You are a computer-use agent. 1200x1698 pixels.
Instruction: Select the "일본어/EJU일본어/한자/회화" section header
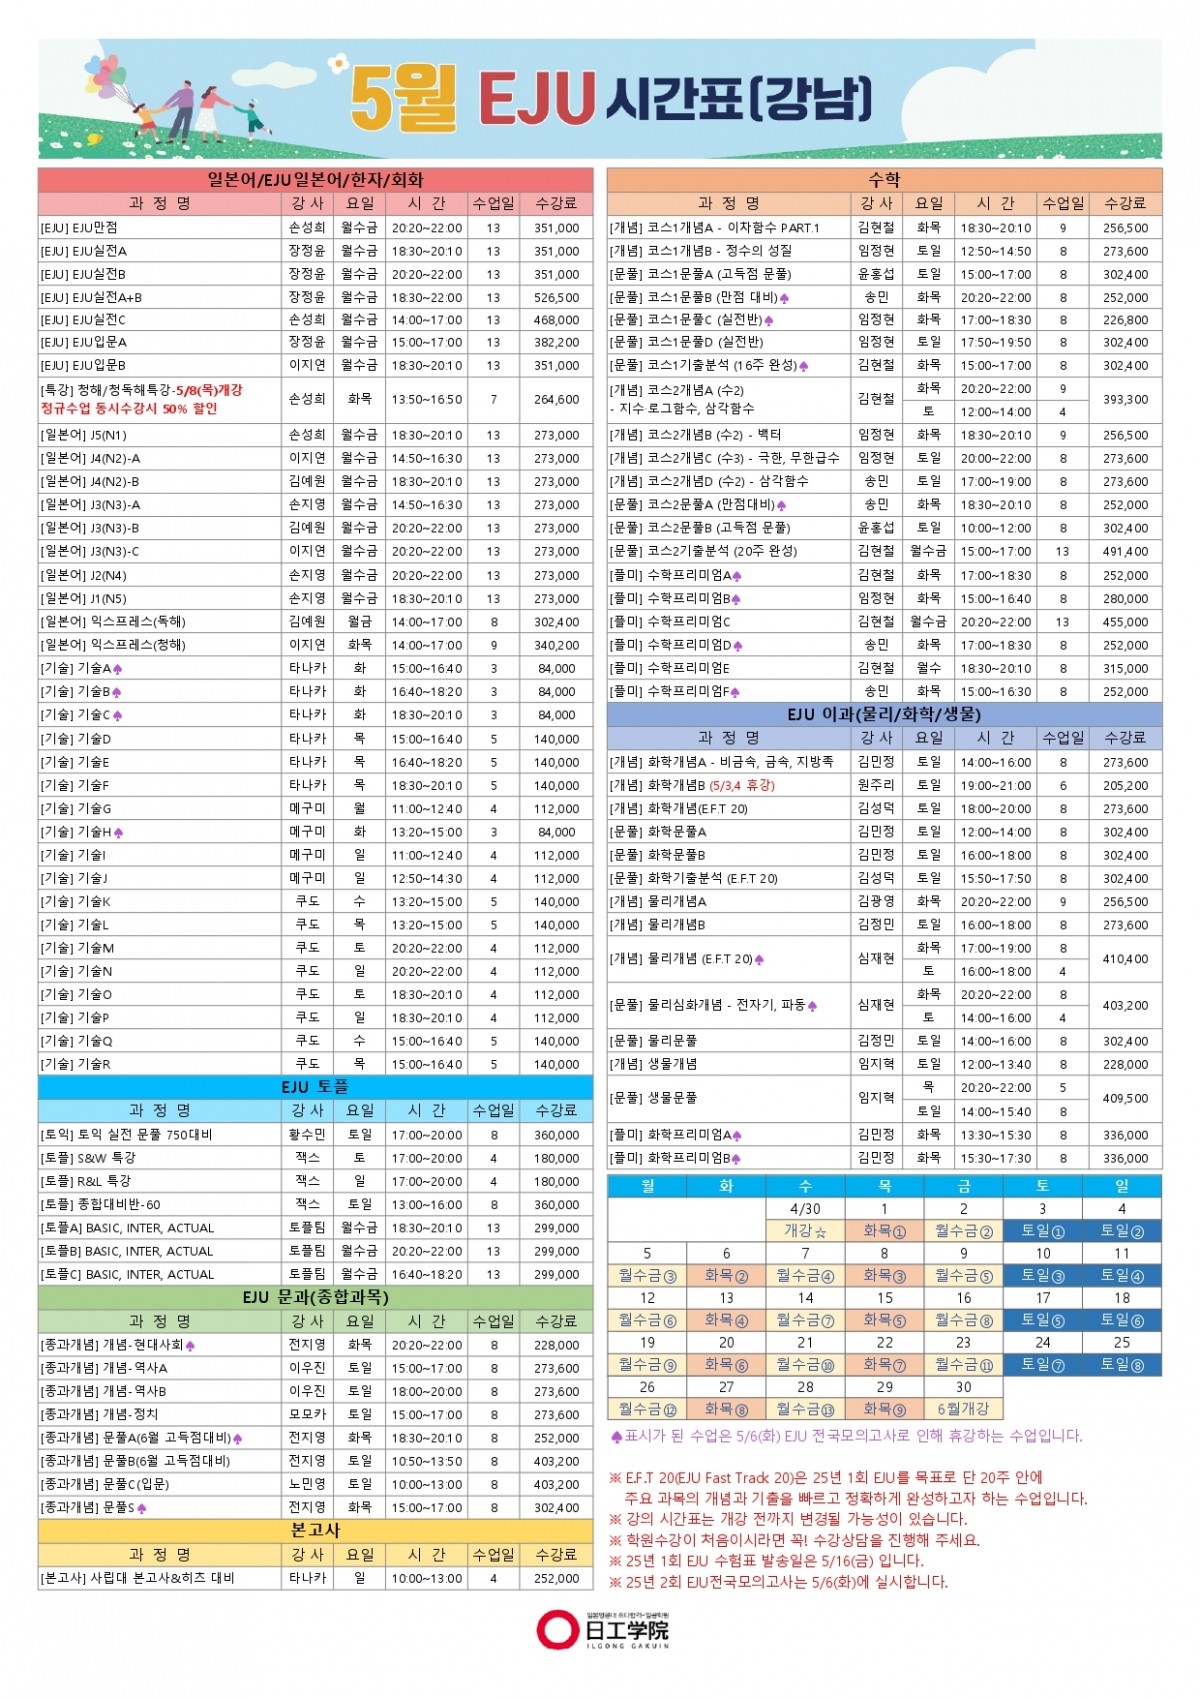[315, 180]
